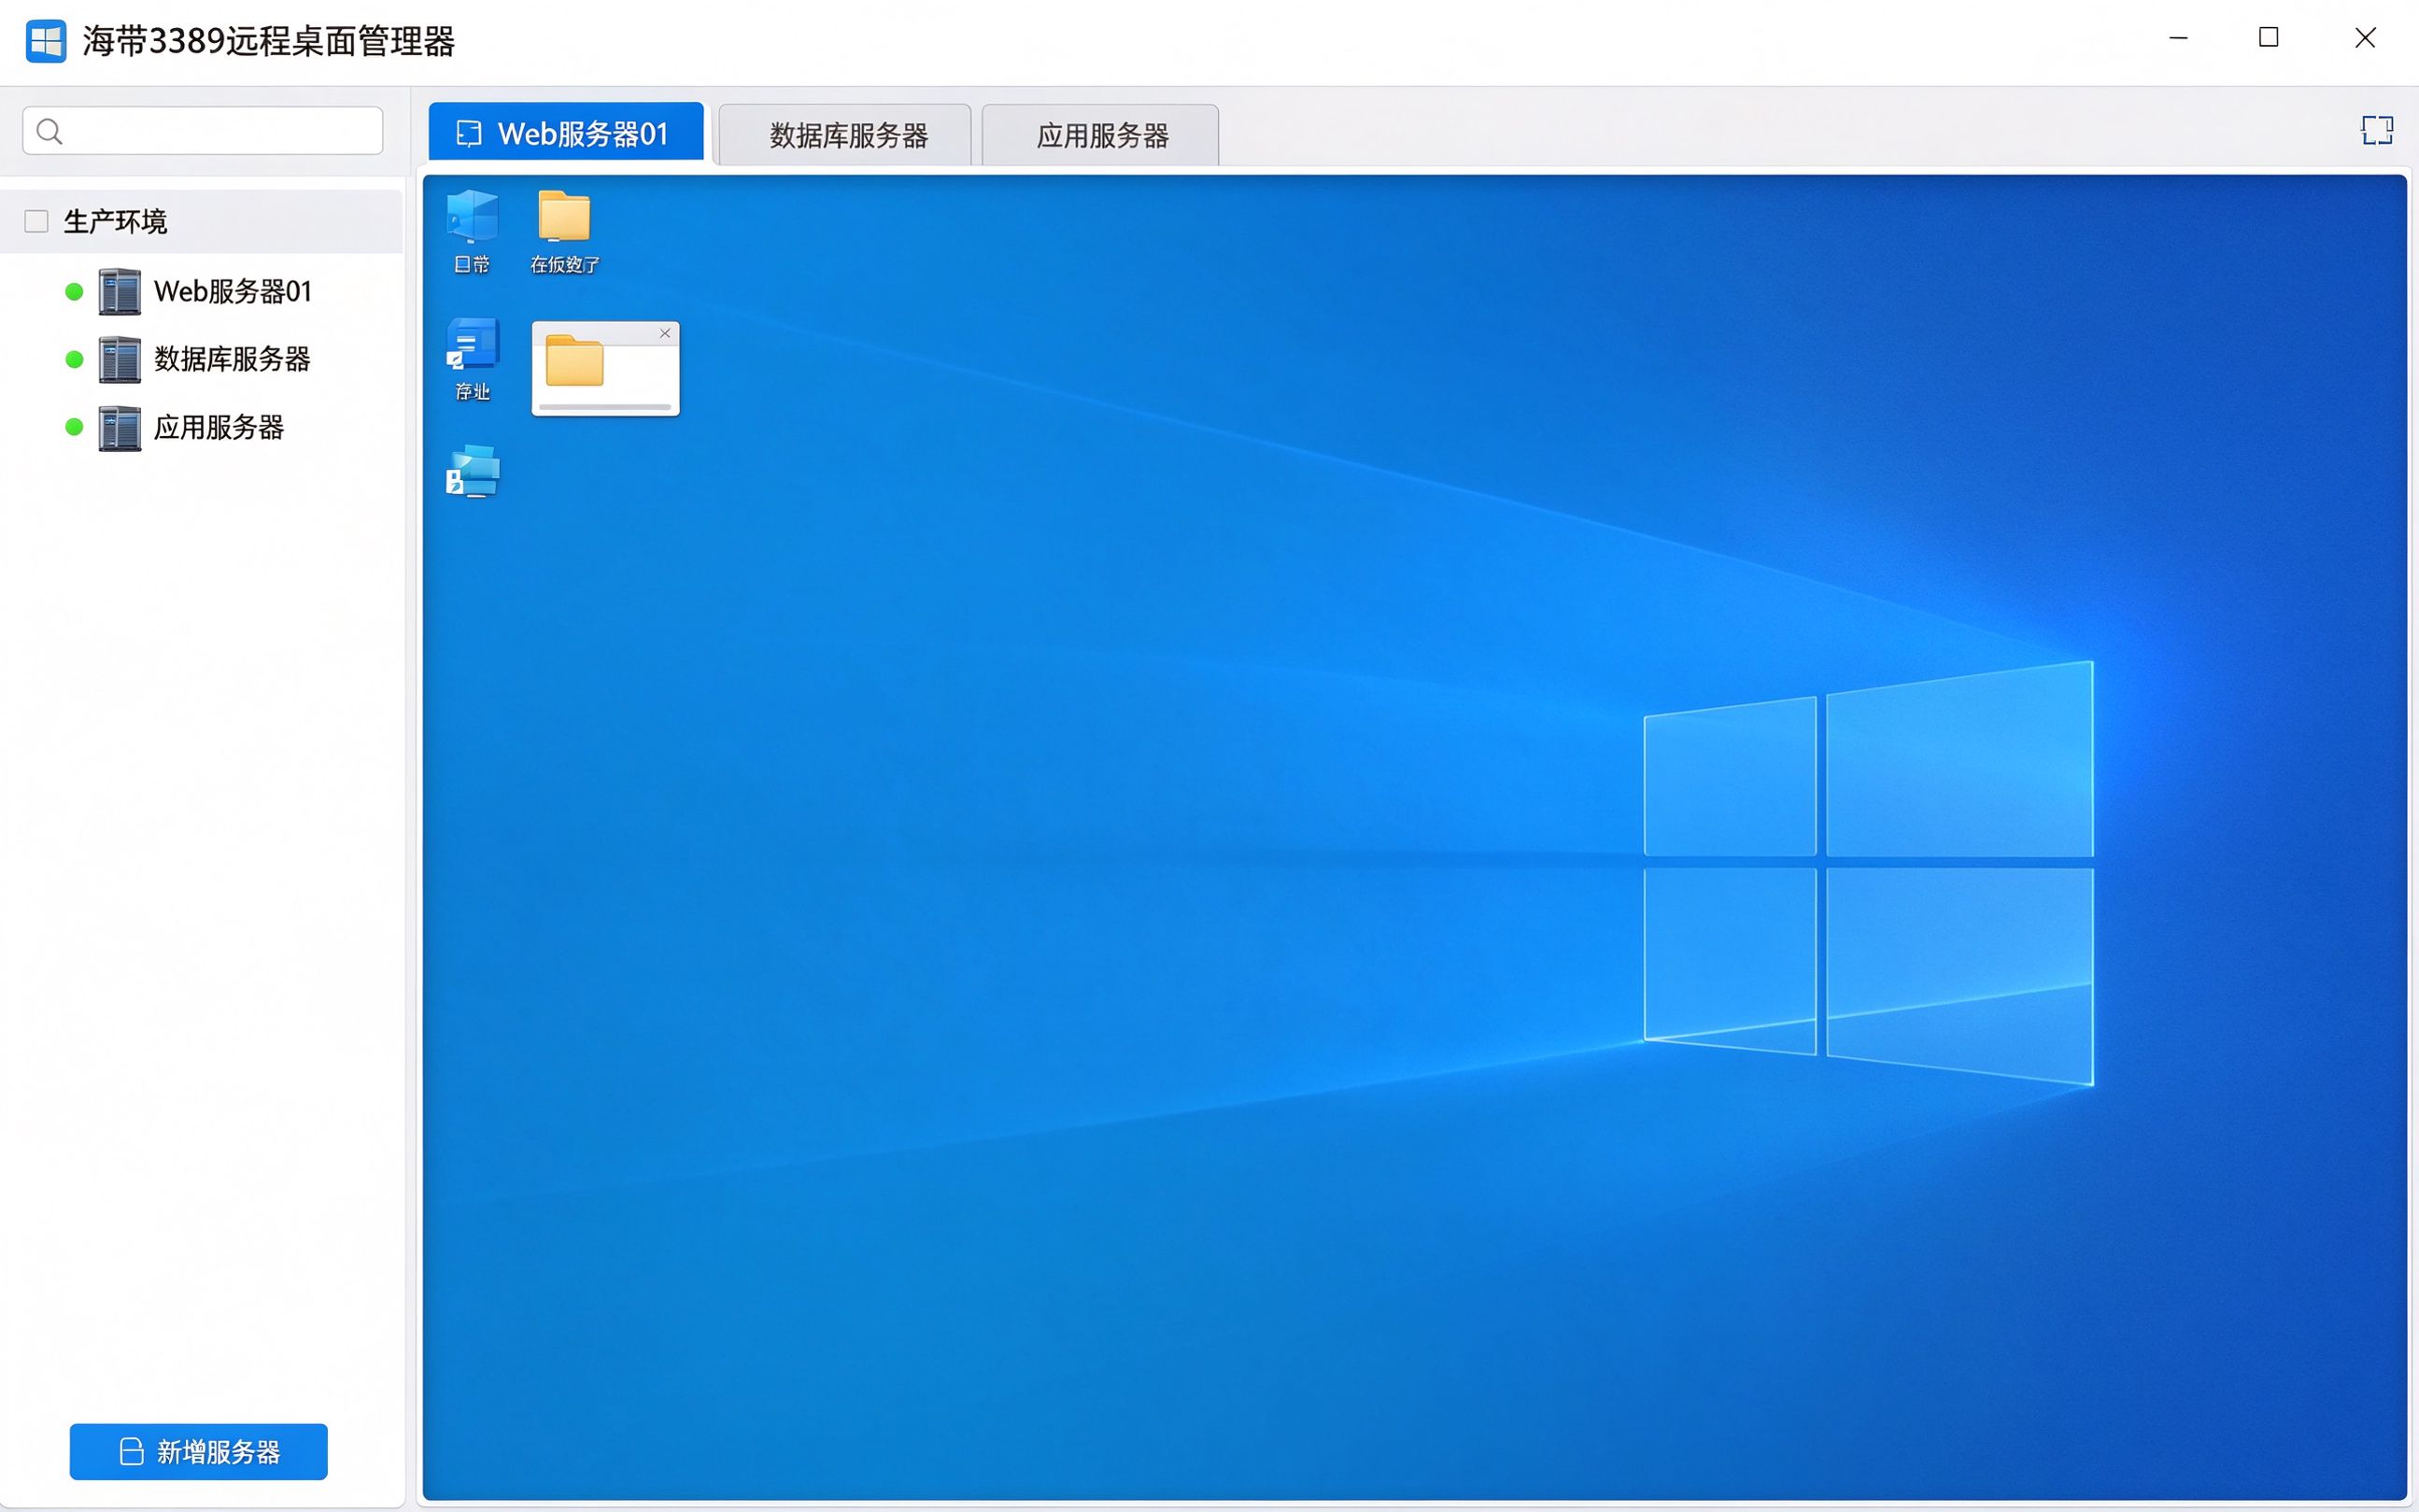Image resolution: width=2419 pixels, height=1512 pixels.
Task: Close the small folder popup window
Action: click(x=665, y=334)
